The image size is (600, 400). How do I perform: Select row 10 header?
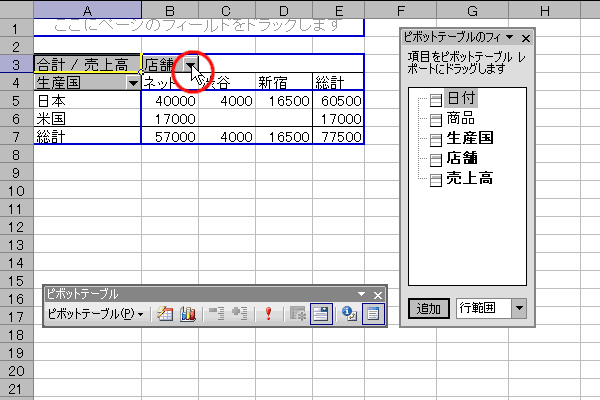(16, 191)
